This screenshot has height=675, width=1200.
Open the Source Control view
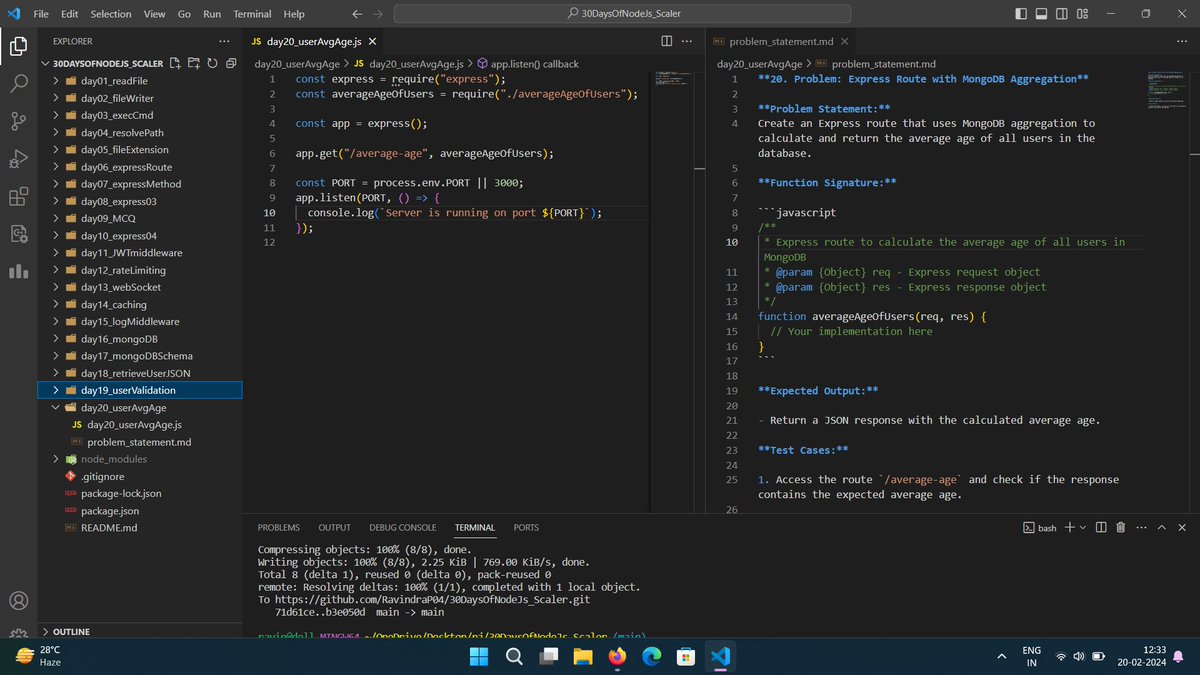point(18,121)
